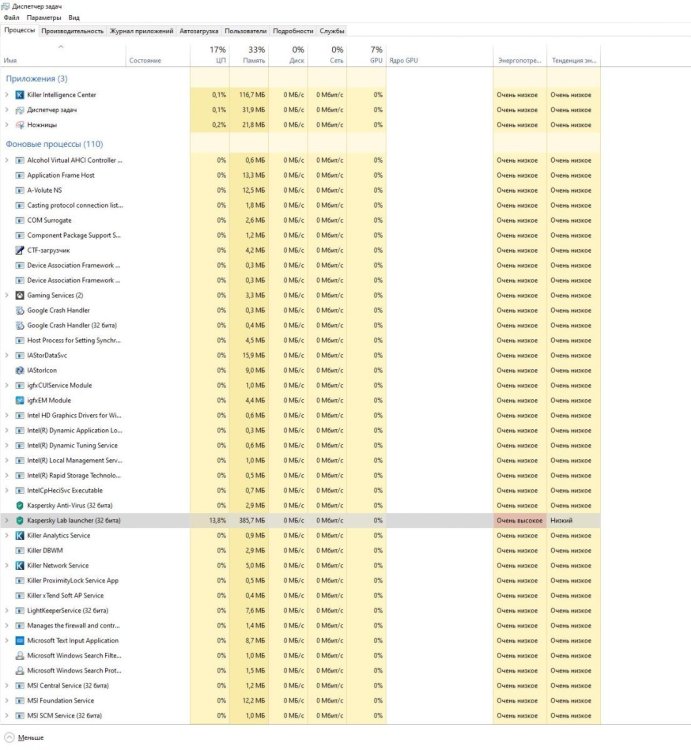Open the Параметры menu
691x750 pixels.
[44, 18]
